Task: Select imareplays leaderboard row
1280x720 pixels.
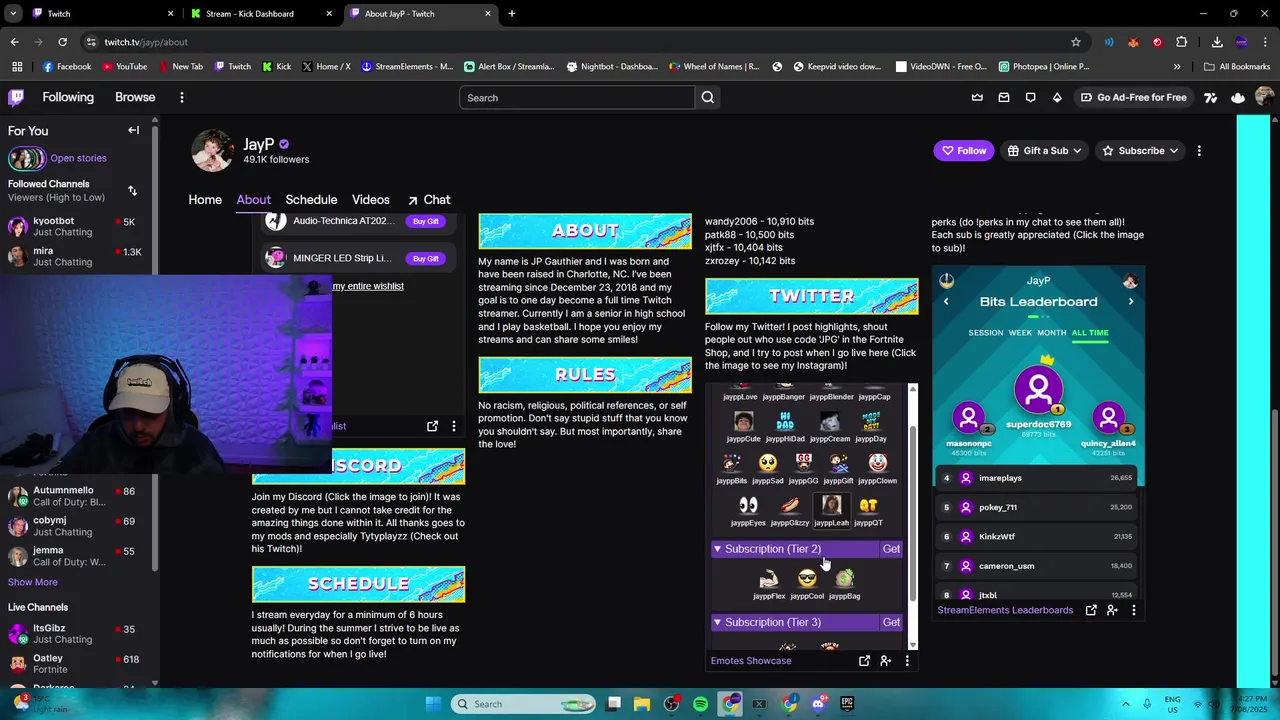Action: pos(1038,478)
